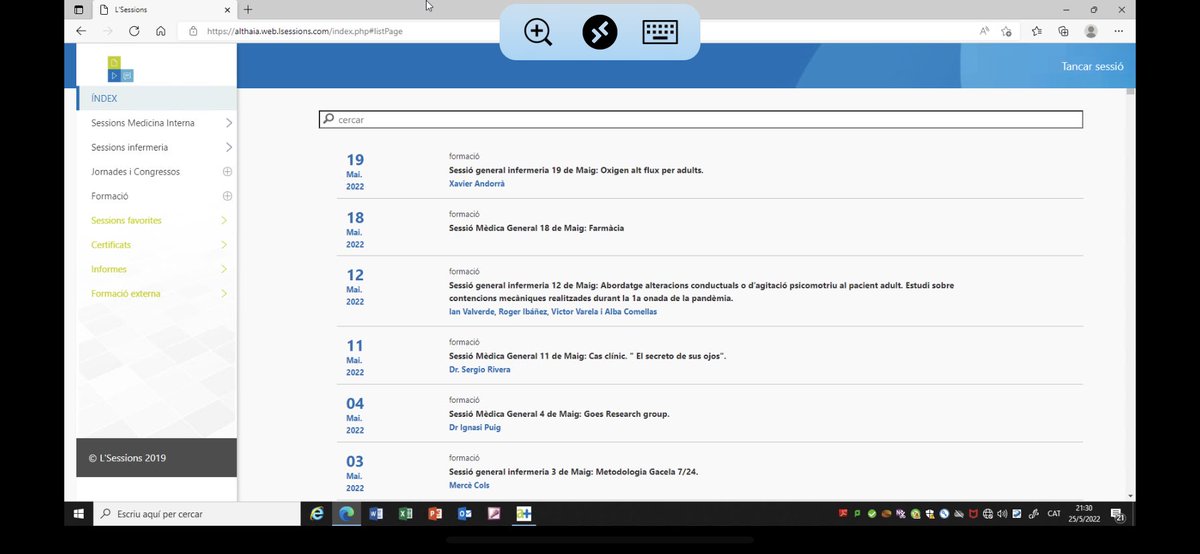The image size is (1200, 554).
Task: Expand plus icon beside Jornades i Congressos
Action: tap(227, 172)
